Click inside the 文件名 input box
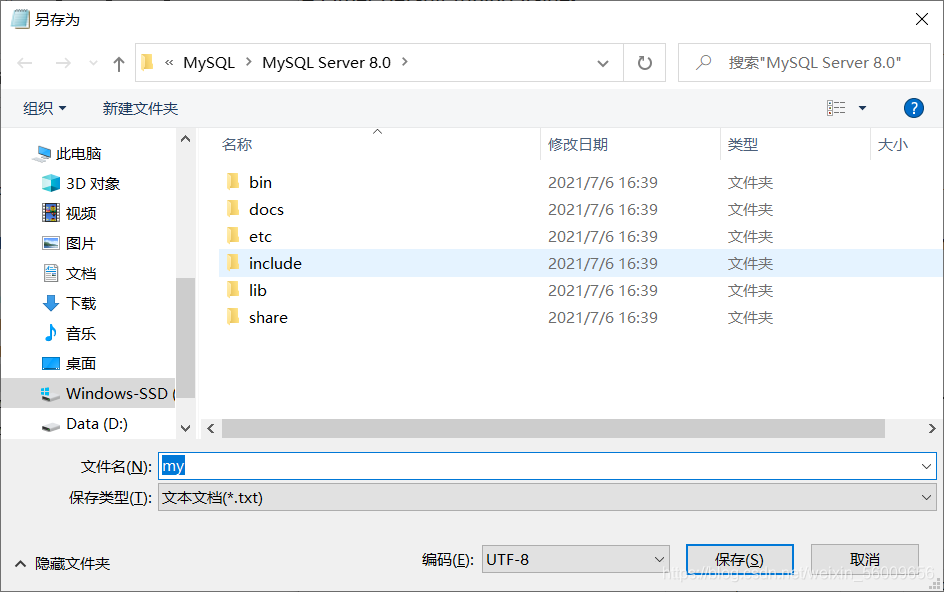 (x=400, y=465)
